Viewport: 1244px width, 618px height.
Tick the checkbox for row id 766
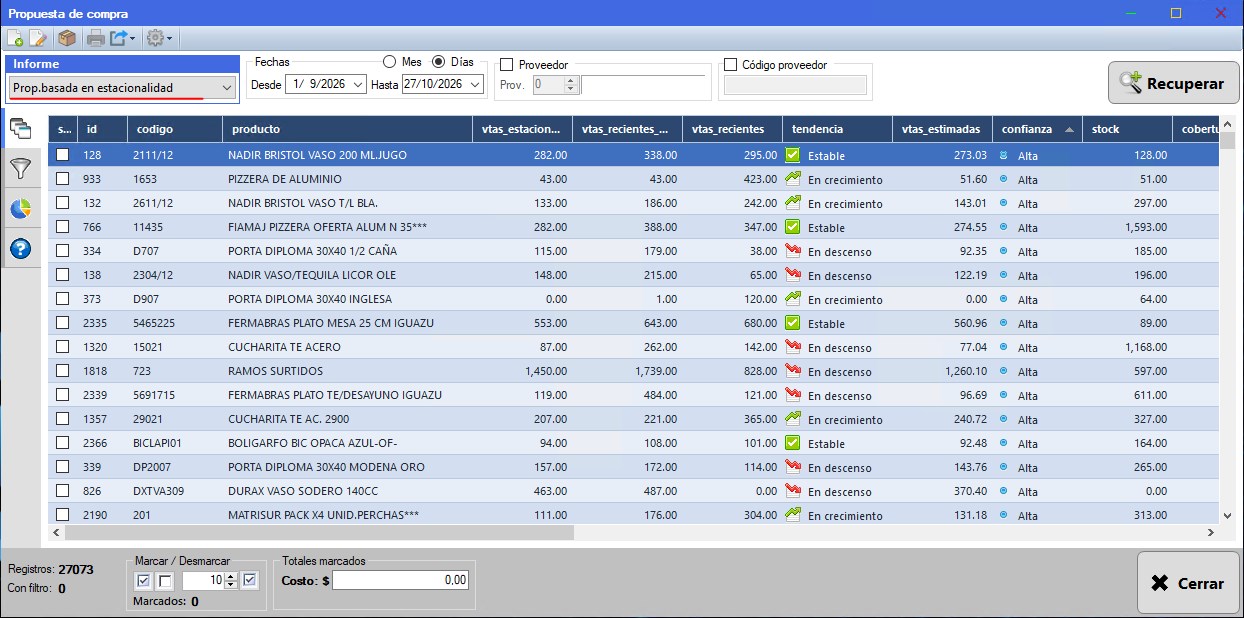click(x=63, y=227)
